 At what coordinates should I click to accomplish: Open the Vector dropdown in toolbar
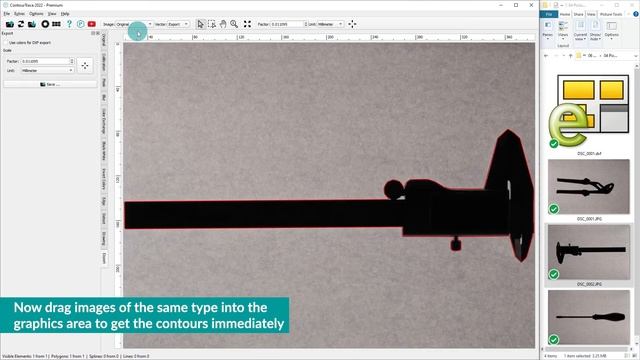(178, 24)
